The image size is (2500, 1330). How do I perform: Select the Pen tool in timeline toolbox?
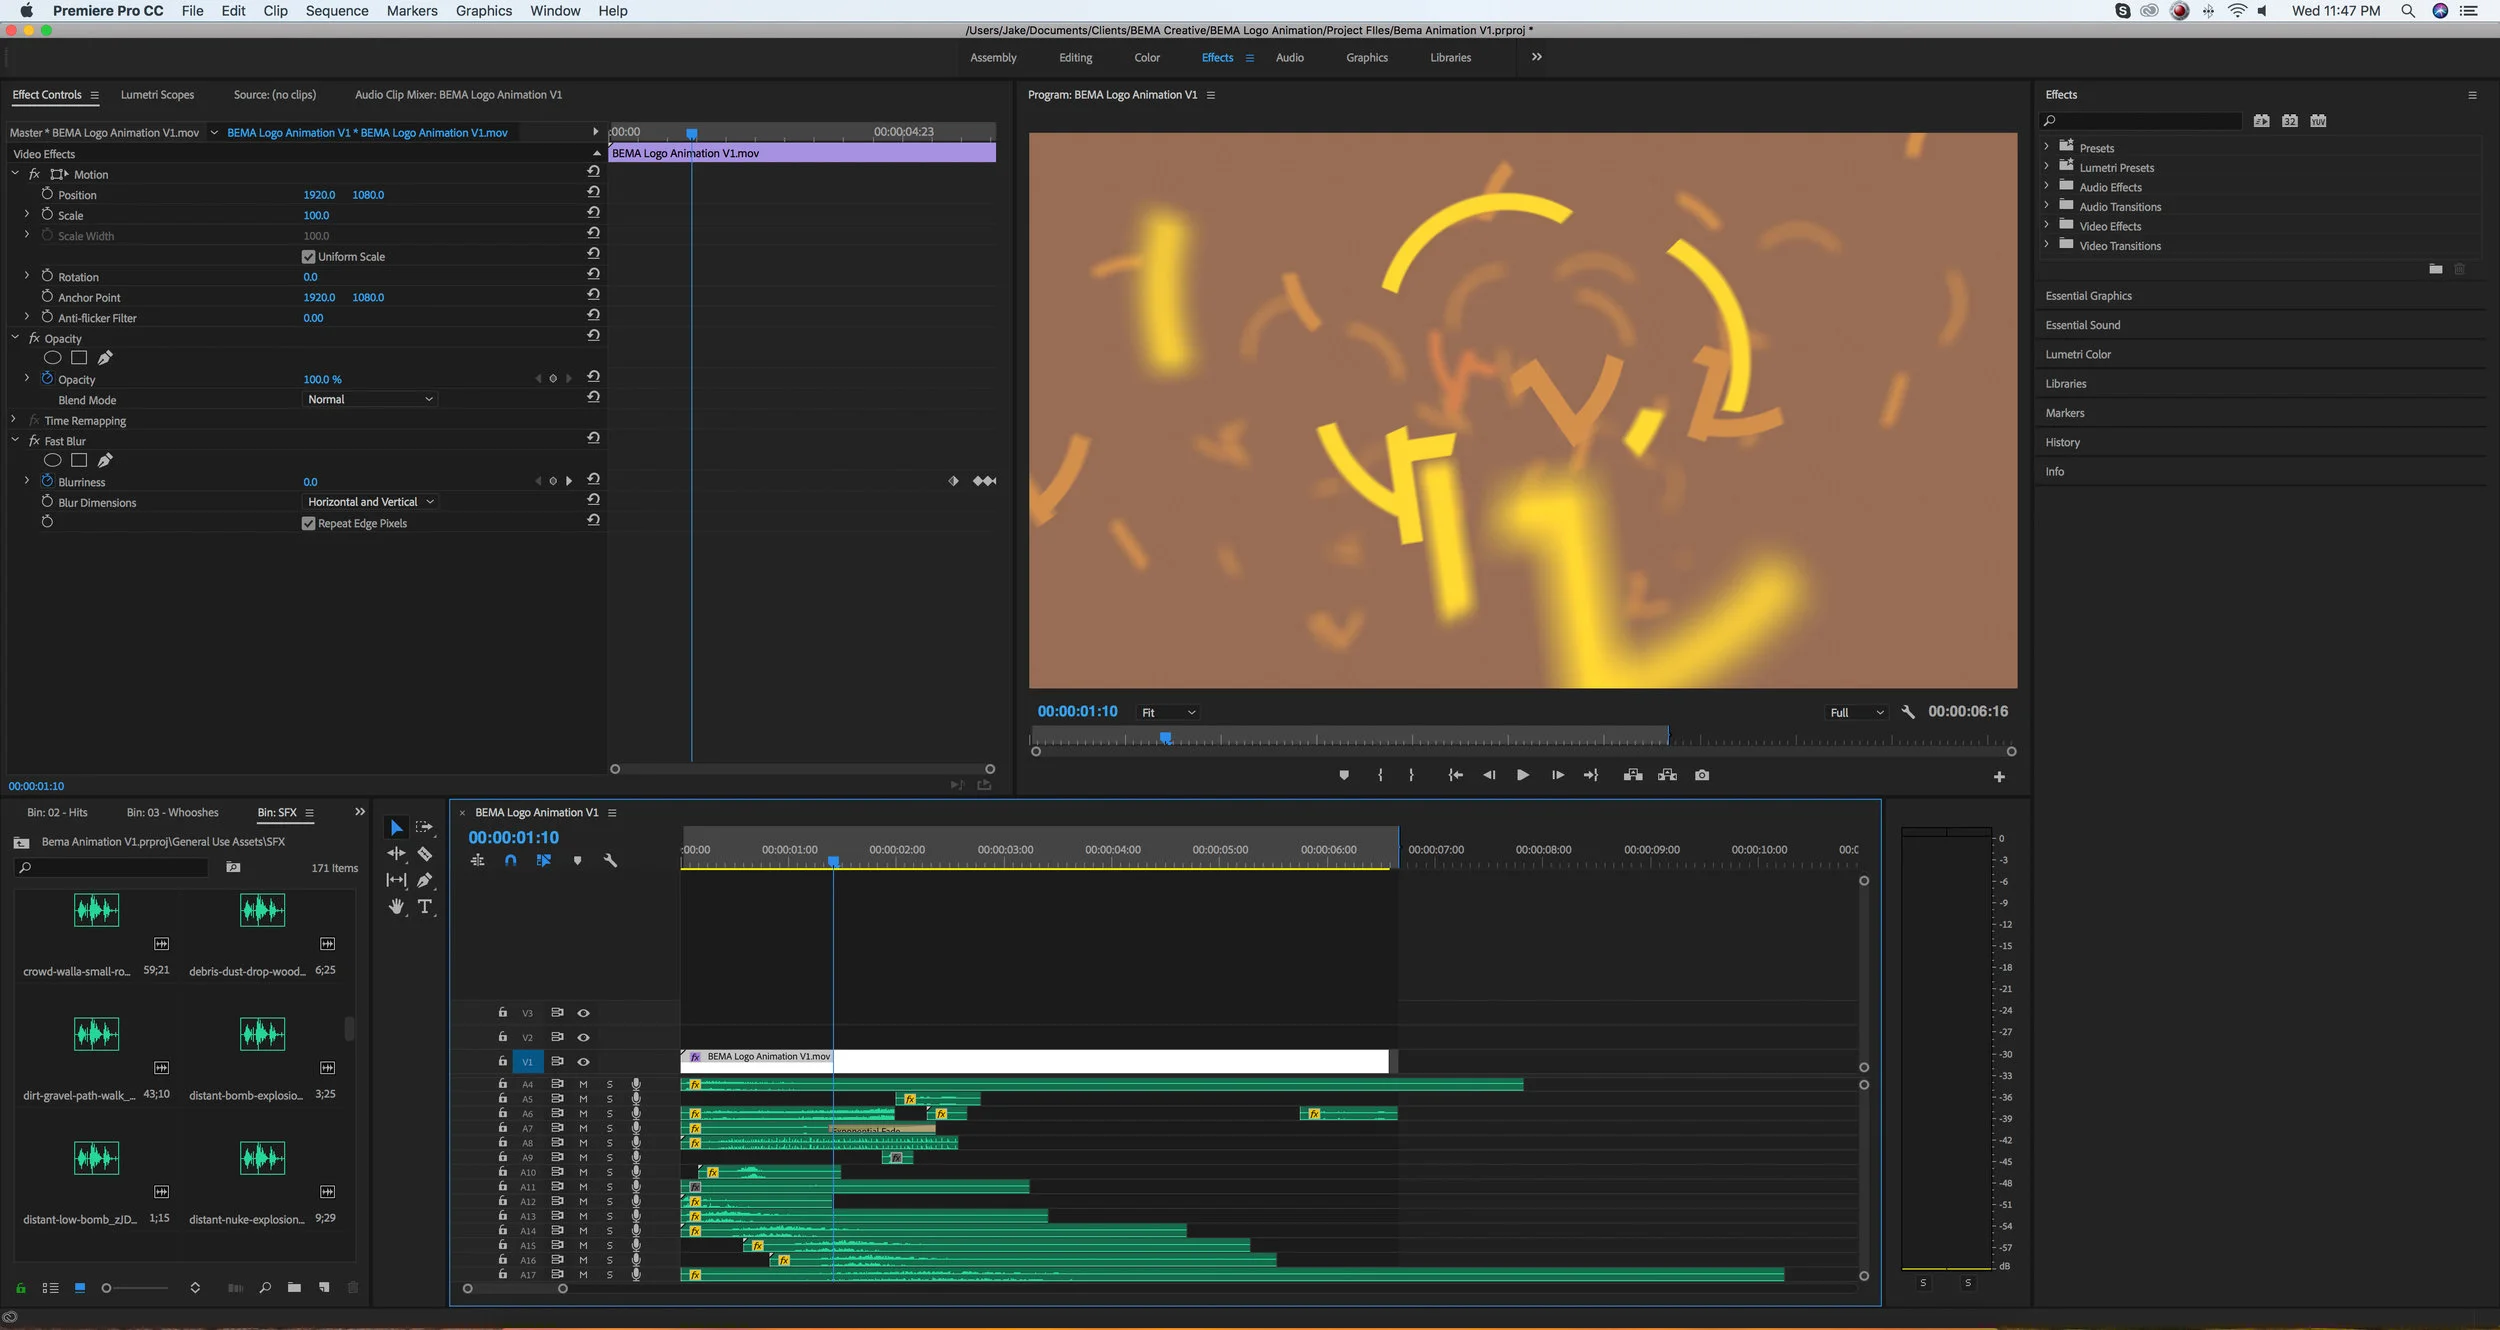425,880
